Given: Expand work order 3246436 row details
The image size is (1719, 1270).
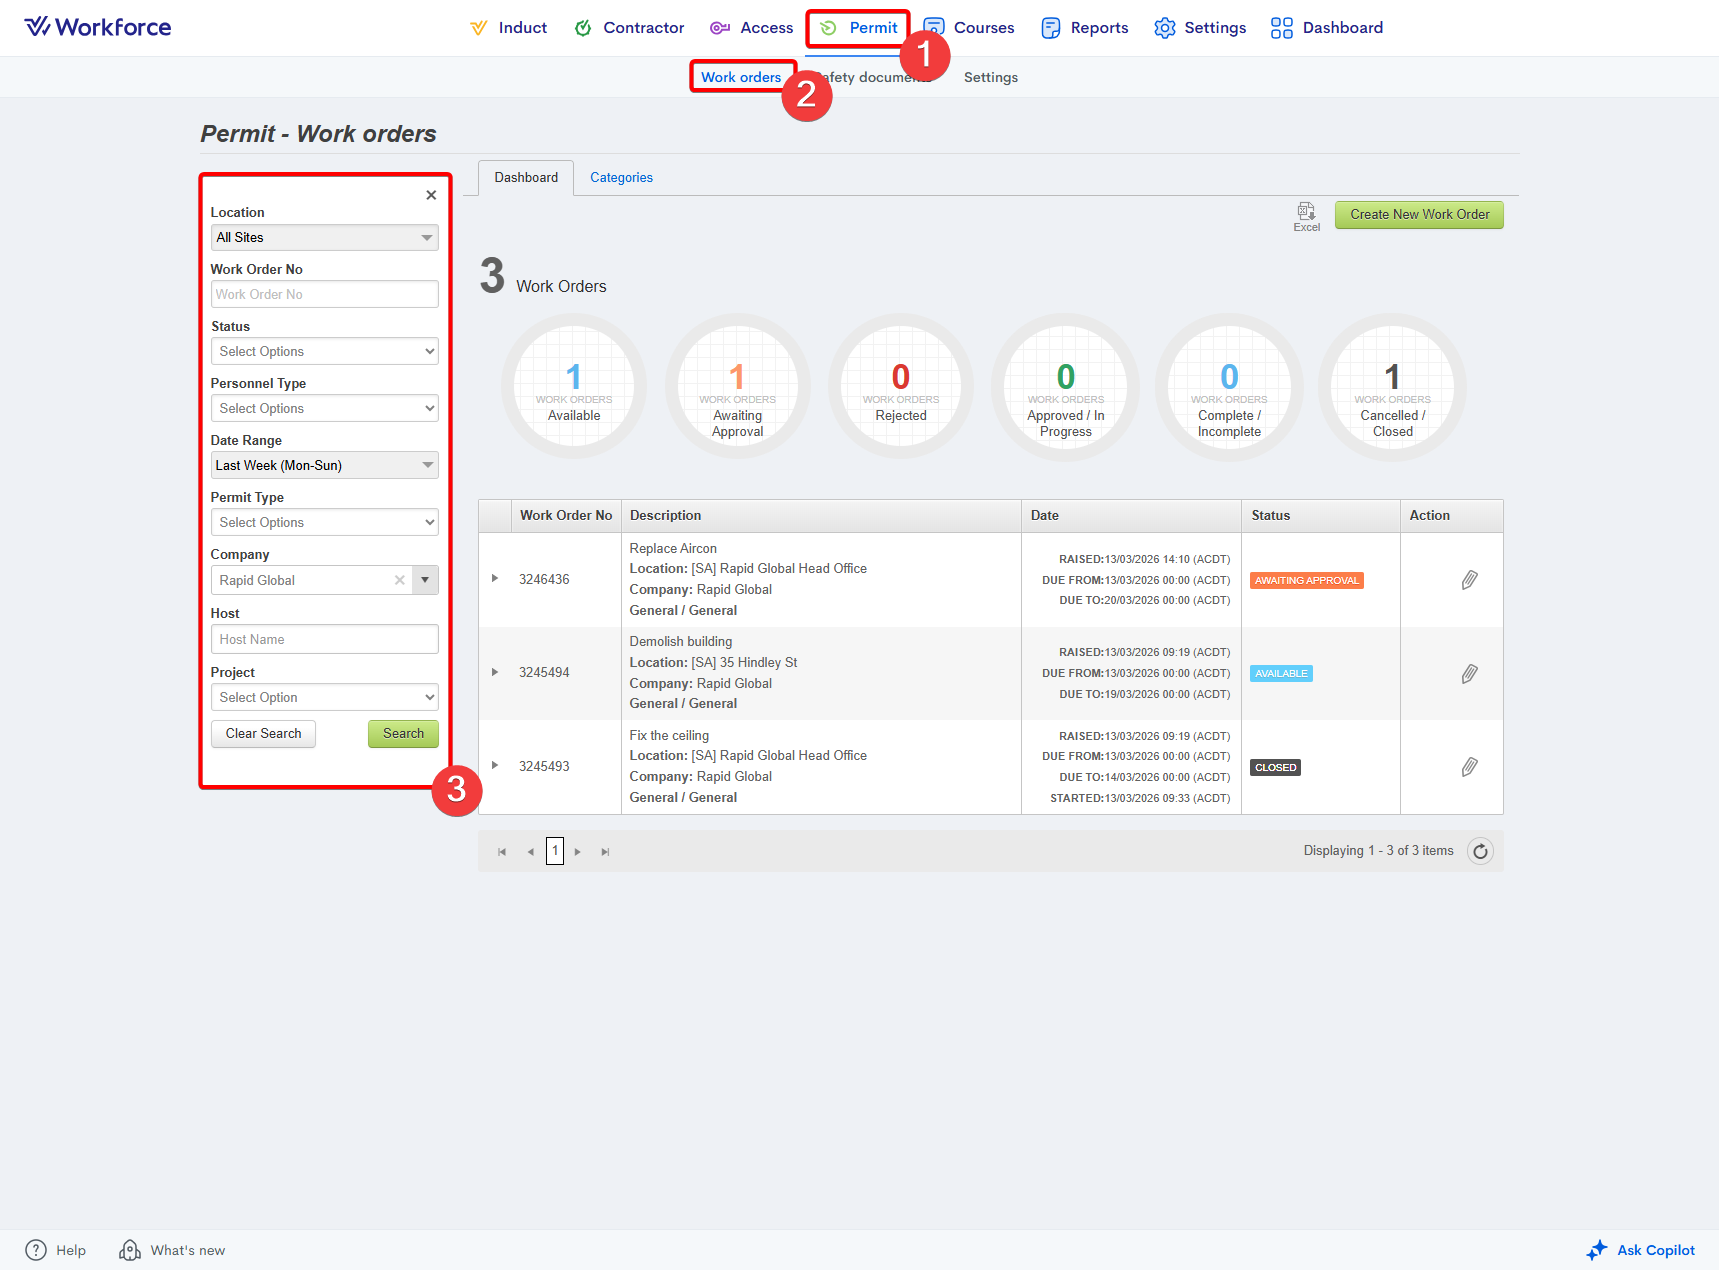Looking at the screenshot, I should [x=495, y=579].
